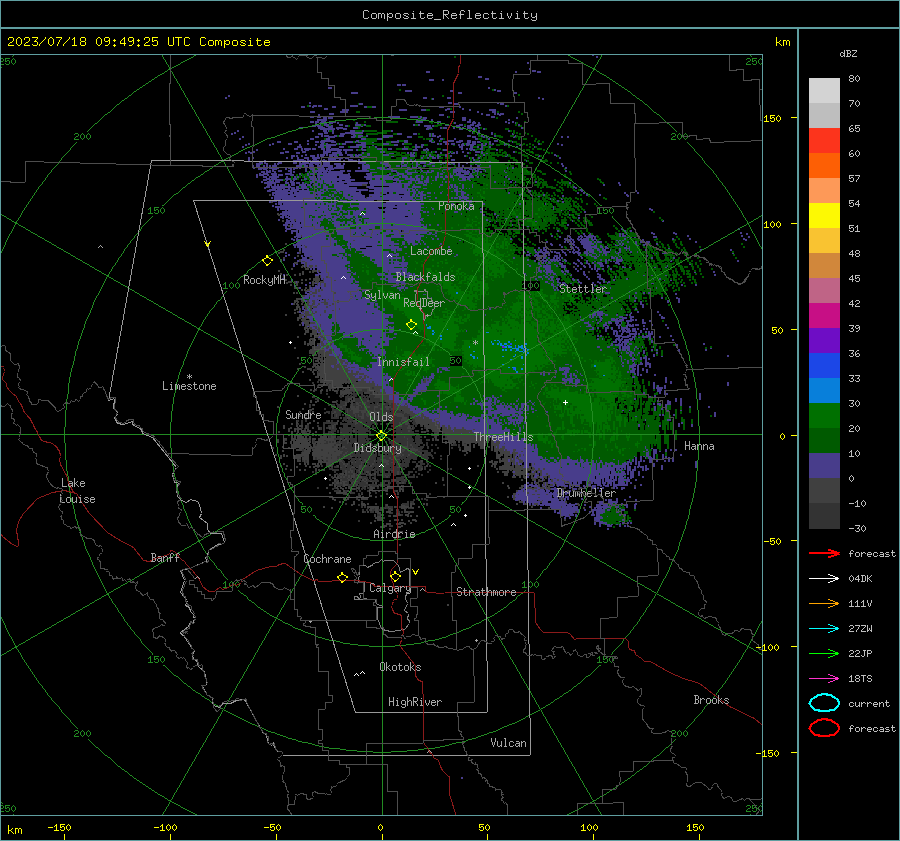900x841 pixels.
Task: Click the Cochrane map label
Action: [327, 559]
